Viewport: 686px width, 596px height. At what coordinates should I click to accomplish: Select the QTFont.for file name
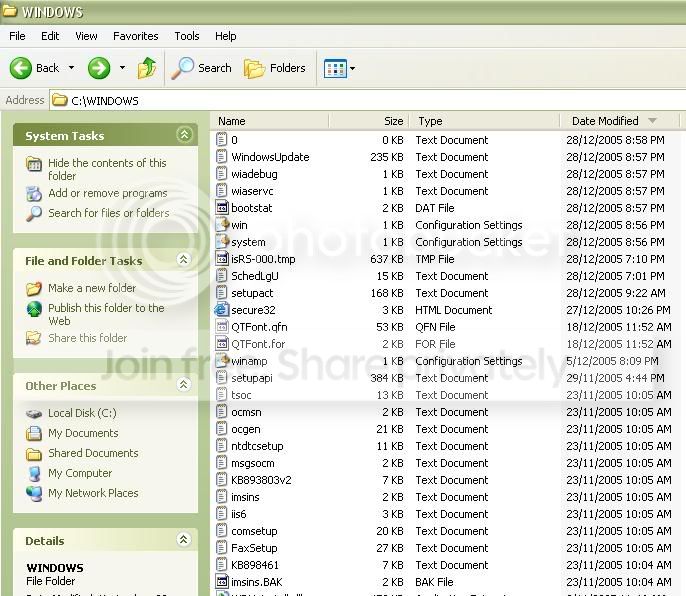point(258,344)
